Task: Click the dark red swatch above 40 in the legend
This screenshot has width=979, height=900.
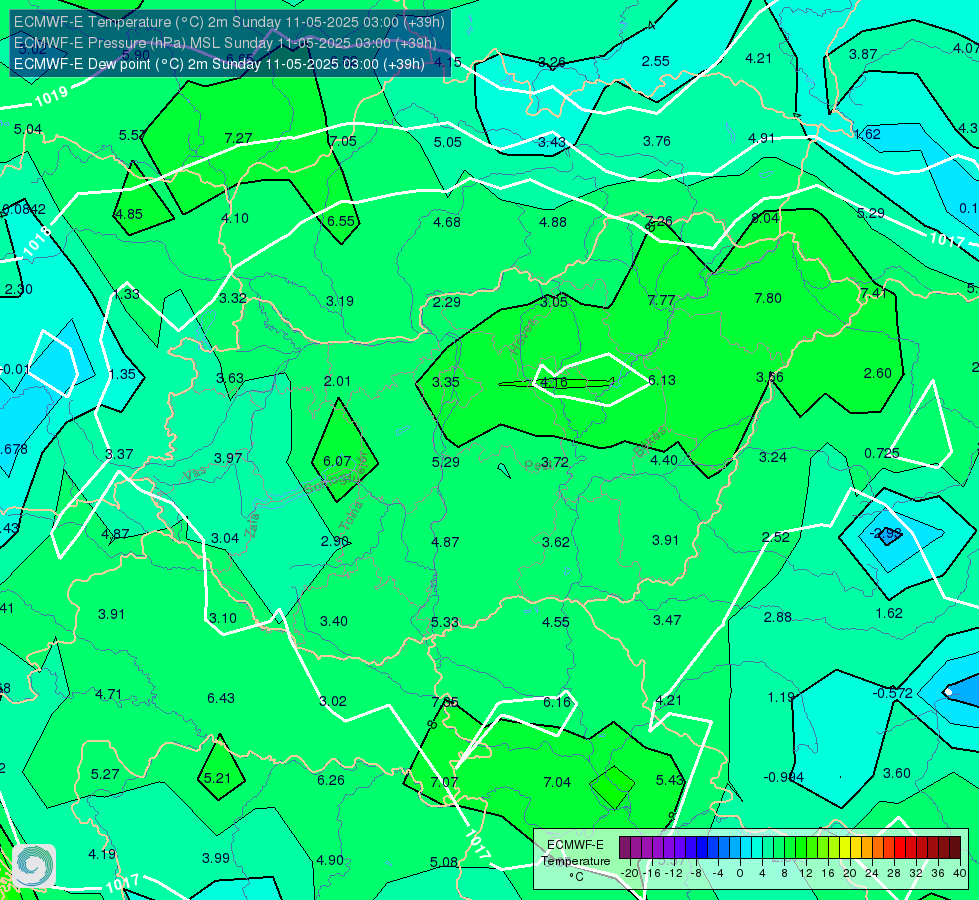Action: coord(955,848)
